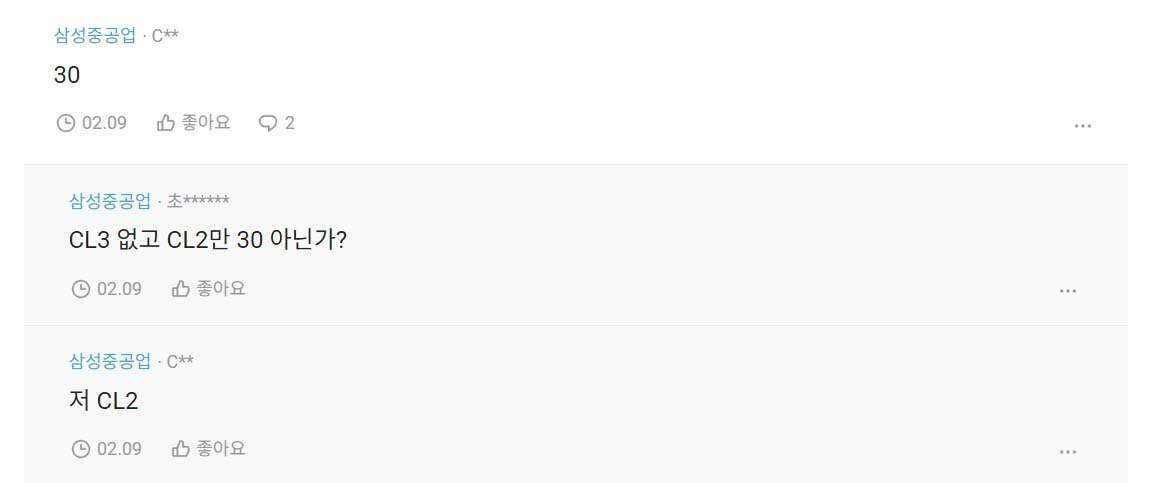Click clock icon on 초****** reply
1161x483 pixels.
click(x=81, y=289)
